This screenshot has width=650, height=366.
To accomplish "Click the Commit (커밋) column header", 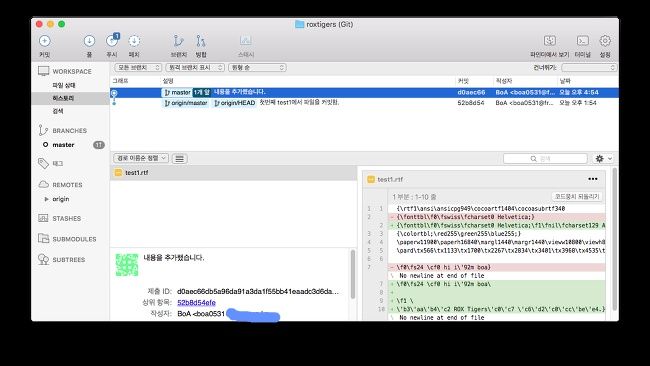I will [463, 81].
